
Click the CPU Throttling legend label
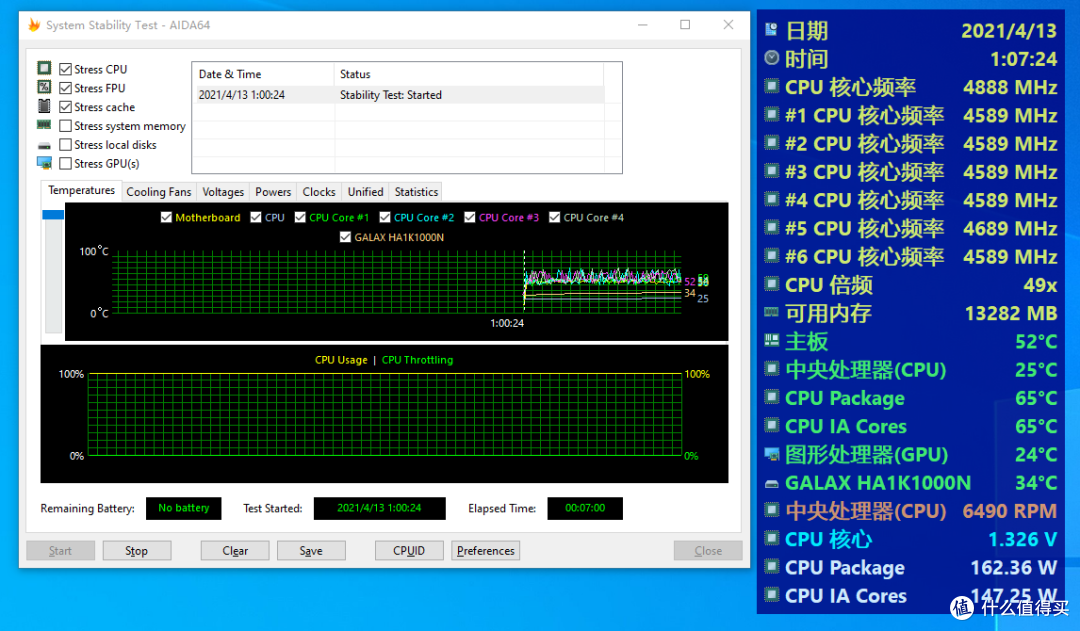pyautogui.click(x=417, y=360)
